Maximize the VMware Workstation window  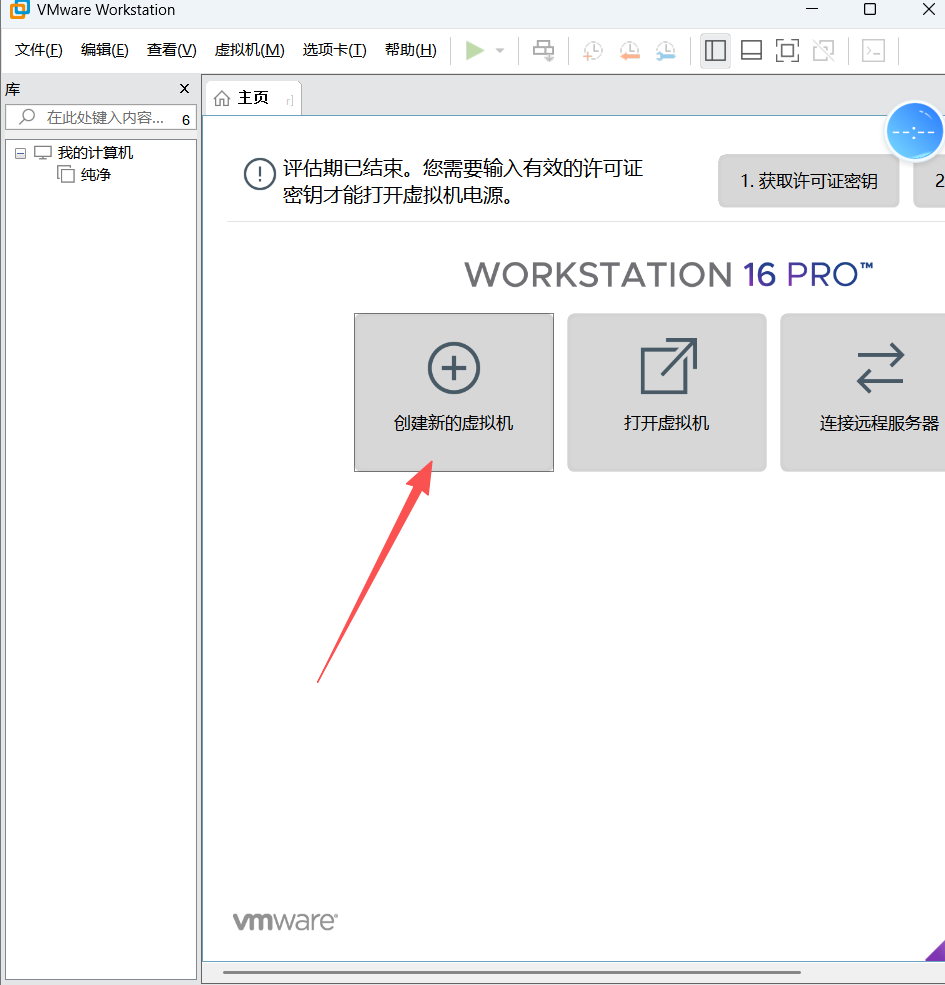[x=870, y=9]
